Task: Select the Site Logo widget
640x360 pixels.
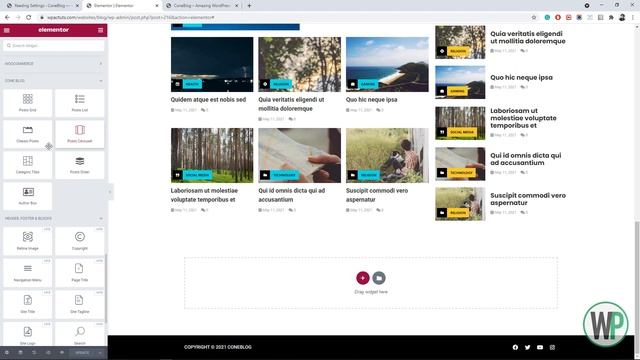Action: [x=28, y=335]
